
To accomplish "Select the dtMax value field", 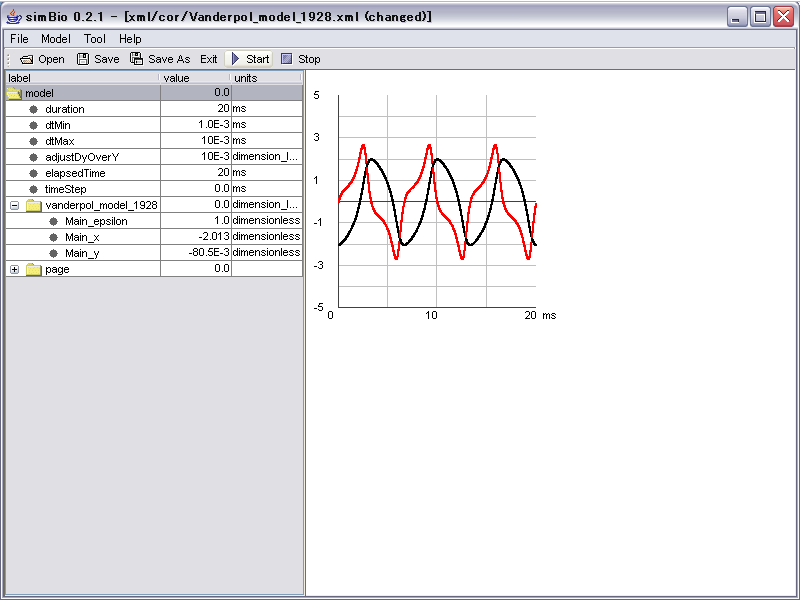I will (195, 141).
